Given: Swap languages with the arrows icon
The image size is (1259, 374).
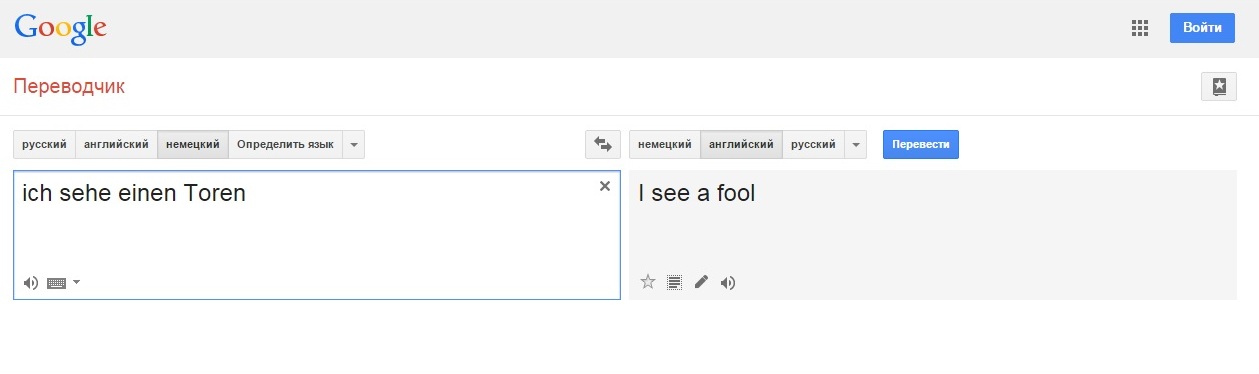Looking at the screenshot, I should [x=603, y=144].
